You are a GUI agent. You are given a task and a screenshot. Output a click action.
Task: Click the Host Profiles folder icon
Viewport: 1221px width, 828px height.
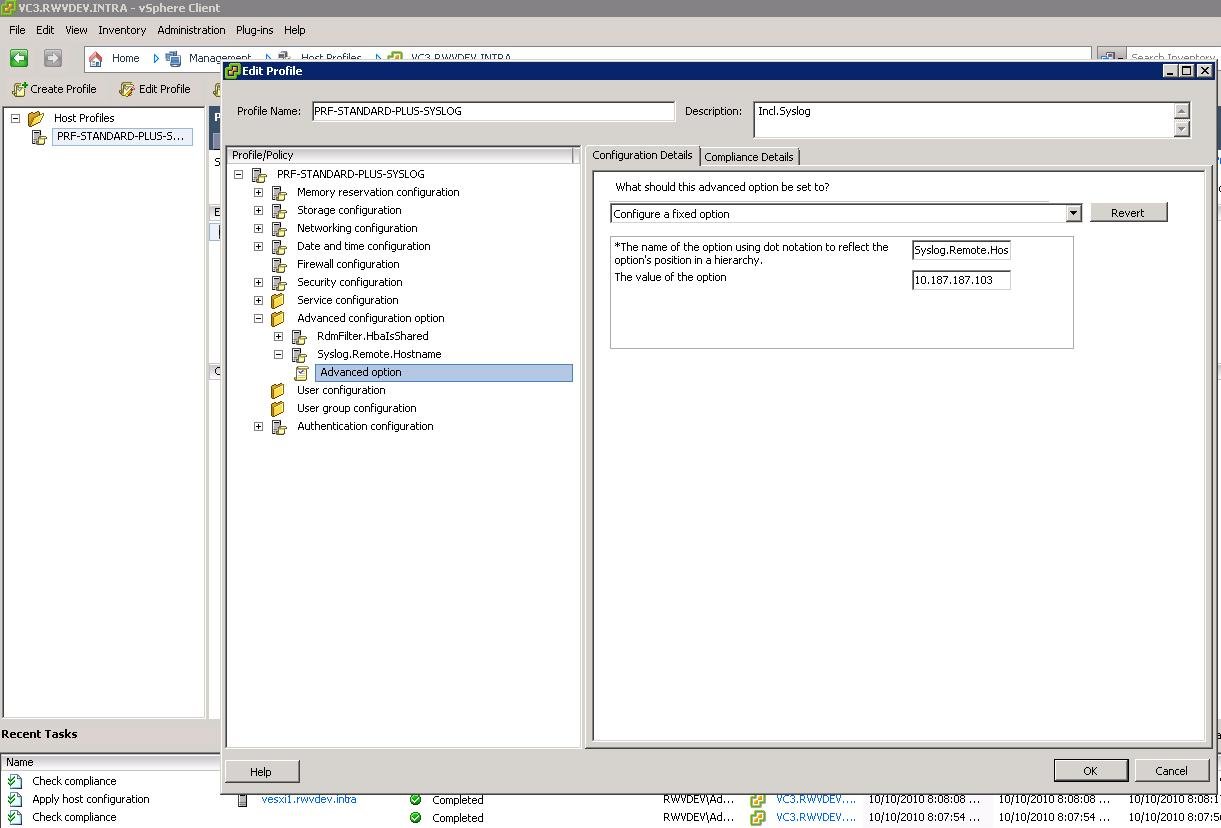(x=37, y=118)
